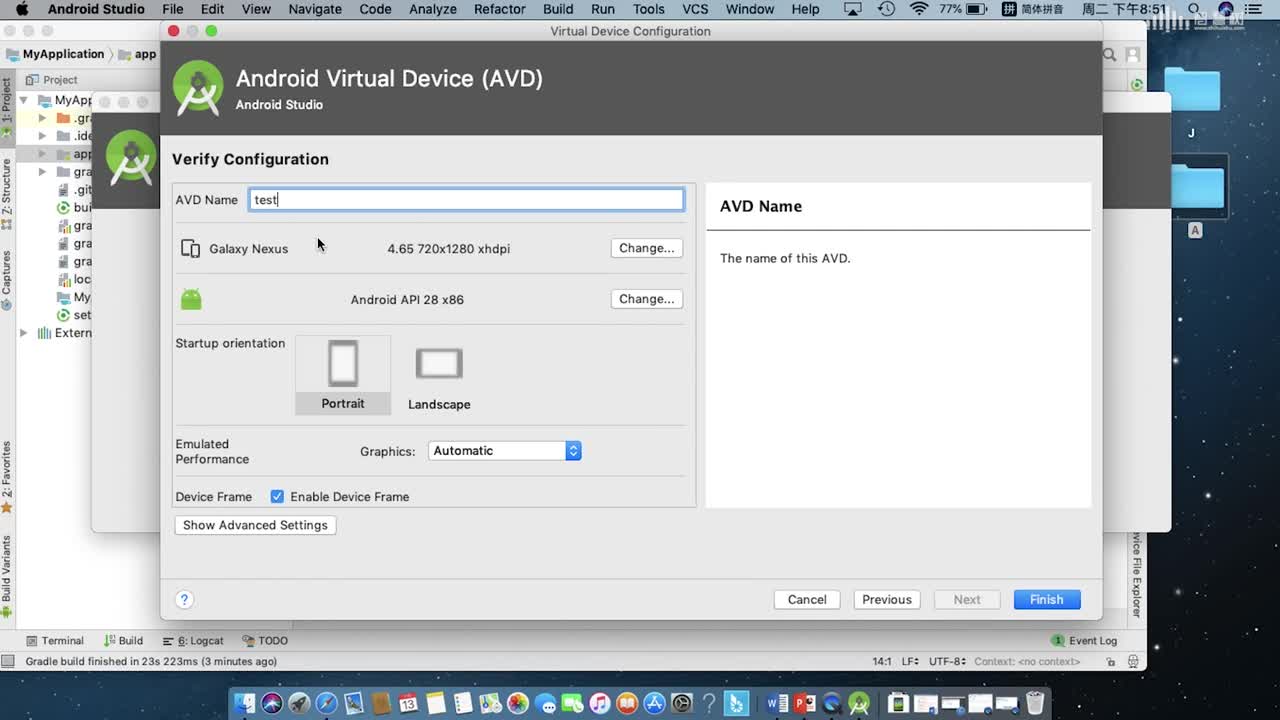The image size is (1280, 720).
Task: Open Android Studio from the Dock
Action: pyautogui.click(x=858, y=704)
